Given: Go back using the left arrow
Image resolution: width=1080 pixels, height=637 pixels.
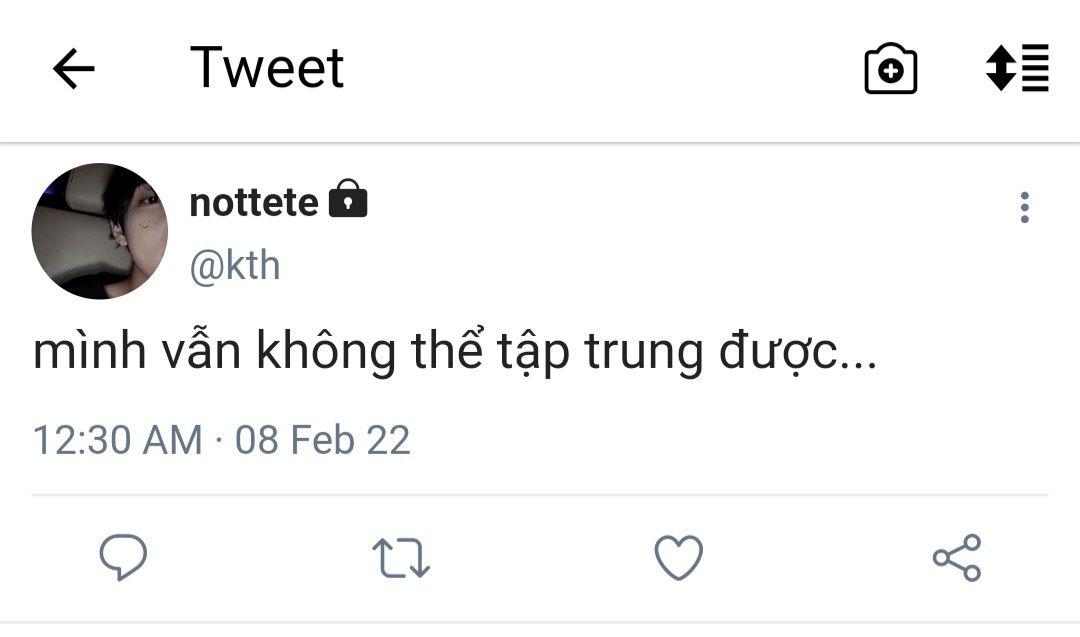Looking at the screenshot, I should (73, 69).
